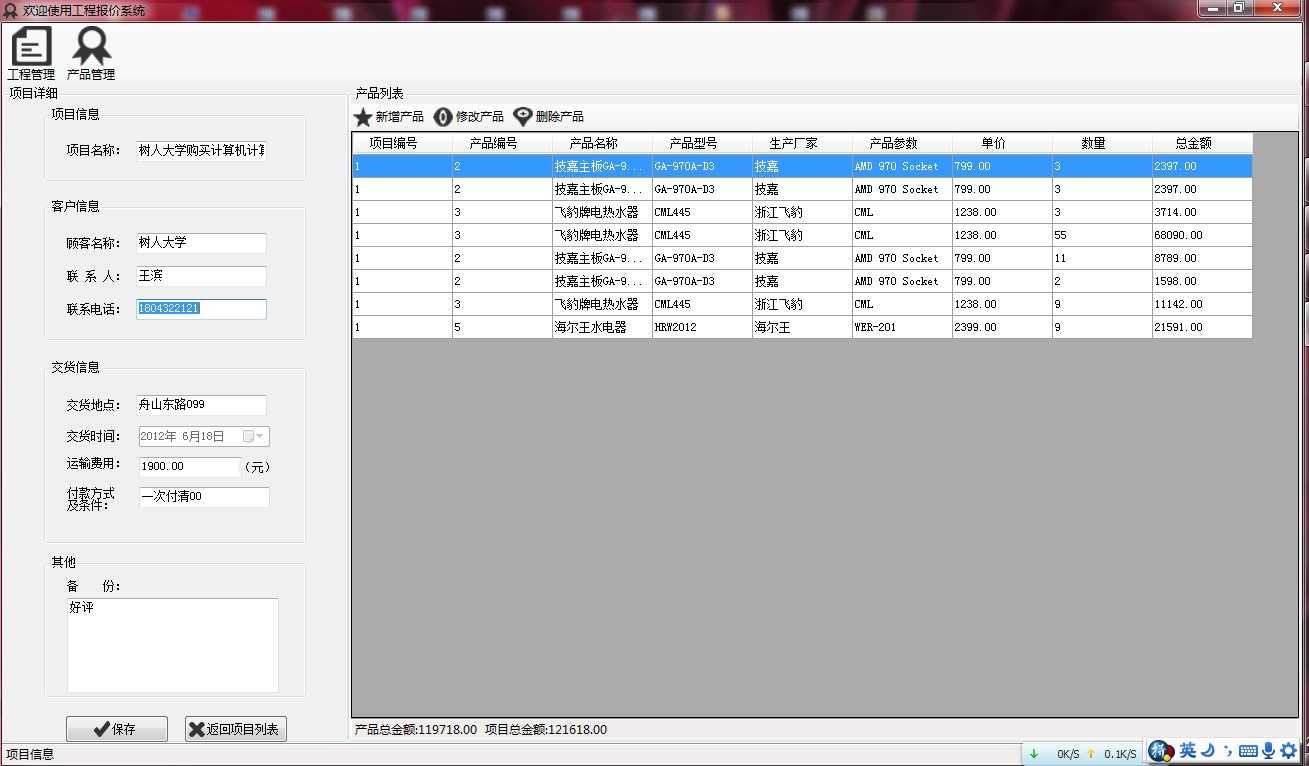This screenshot has height=766, width=1309.
Task: Click the yellow upload speed arrow
Action: (x=1091, y=754)
